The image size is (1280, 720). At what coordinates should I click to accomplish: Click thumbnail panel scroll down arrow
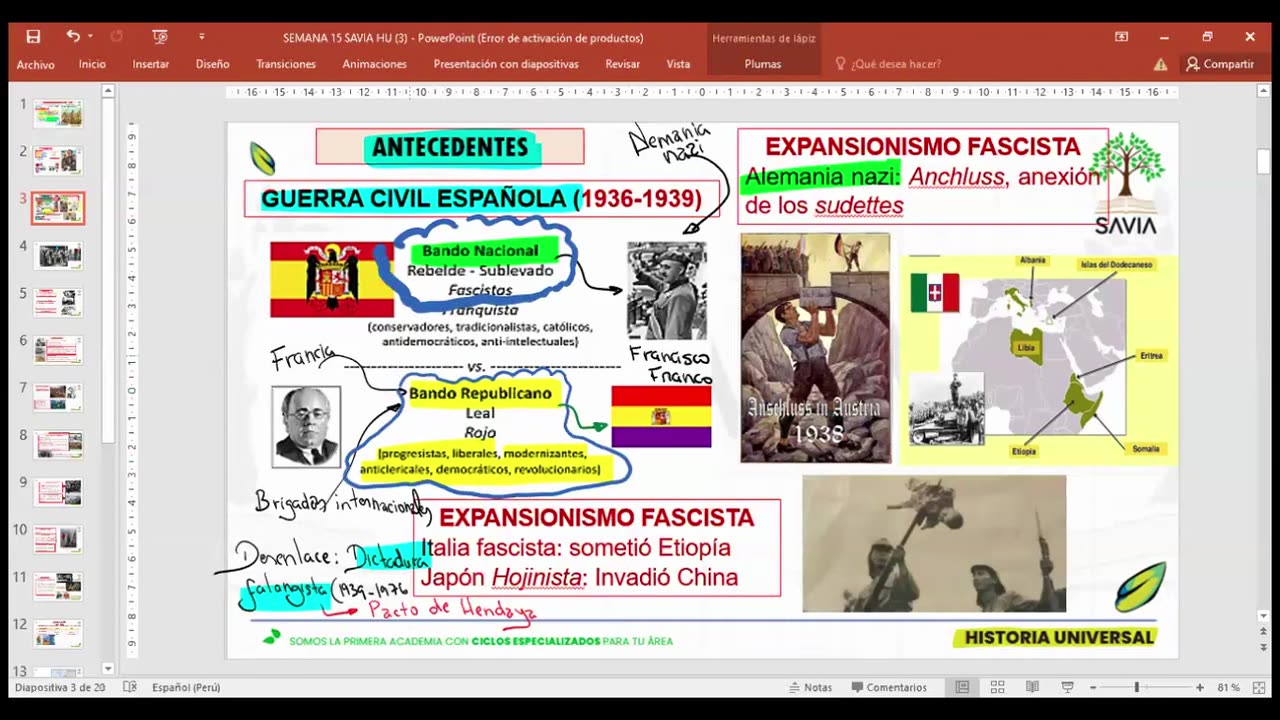(108, 669)
